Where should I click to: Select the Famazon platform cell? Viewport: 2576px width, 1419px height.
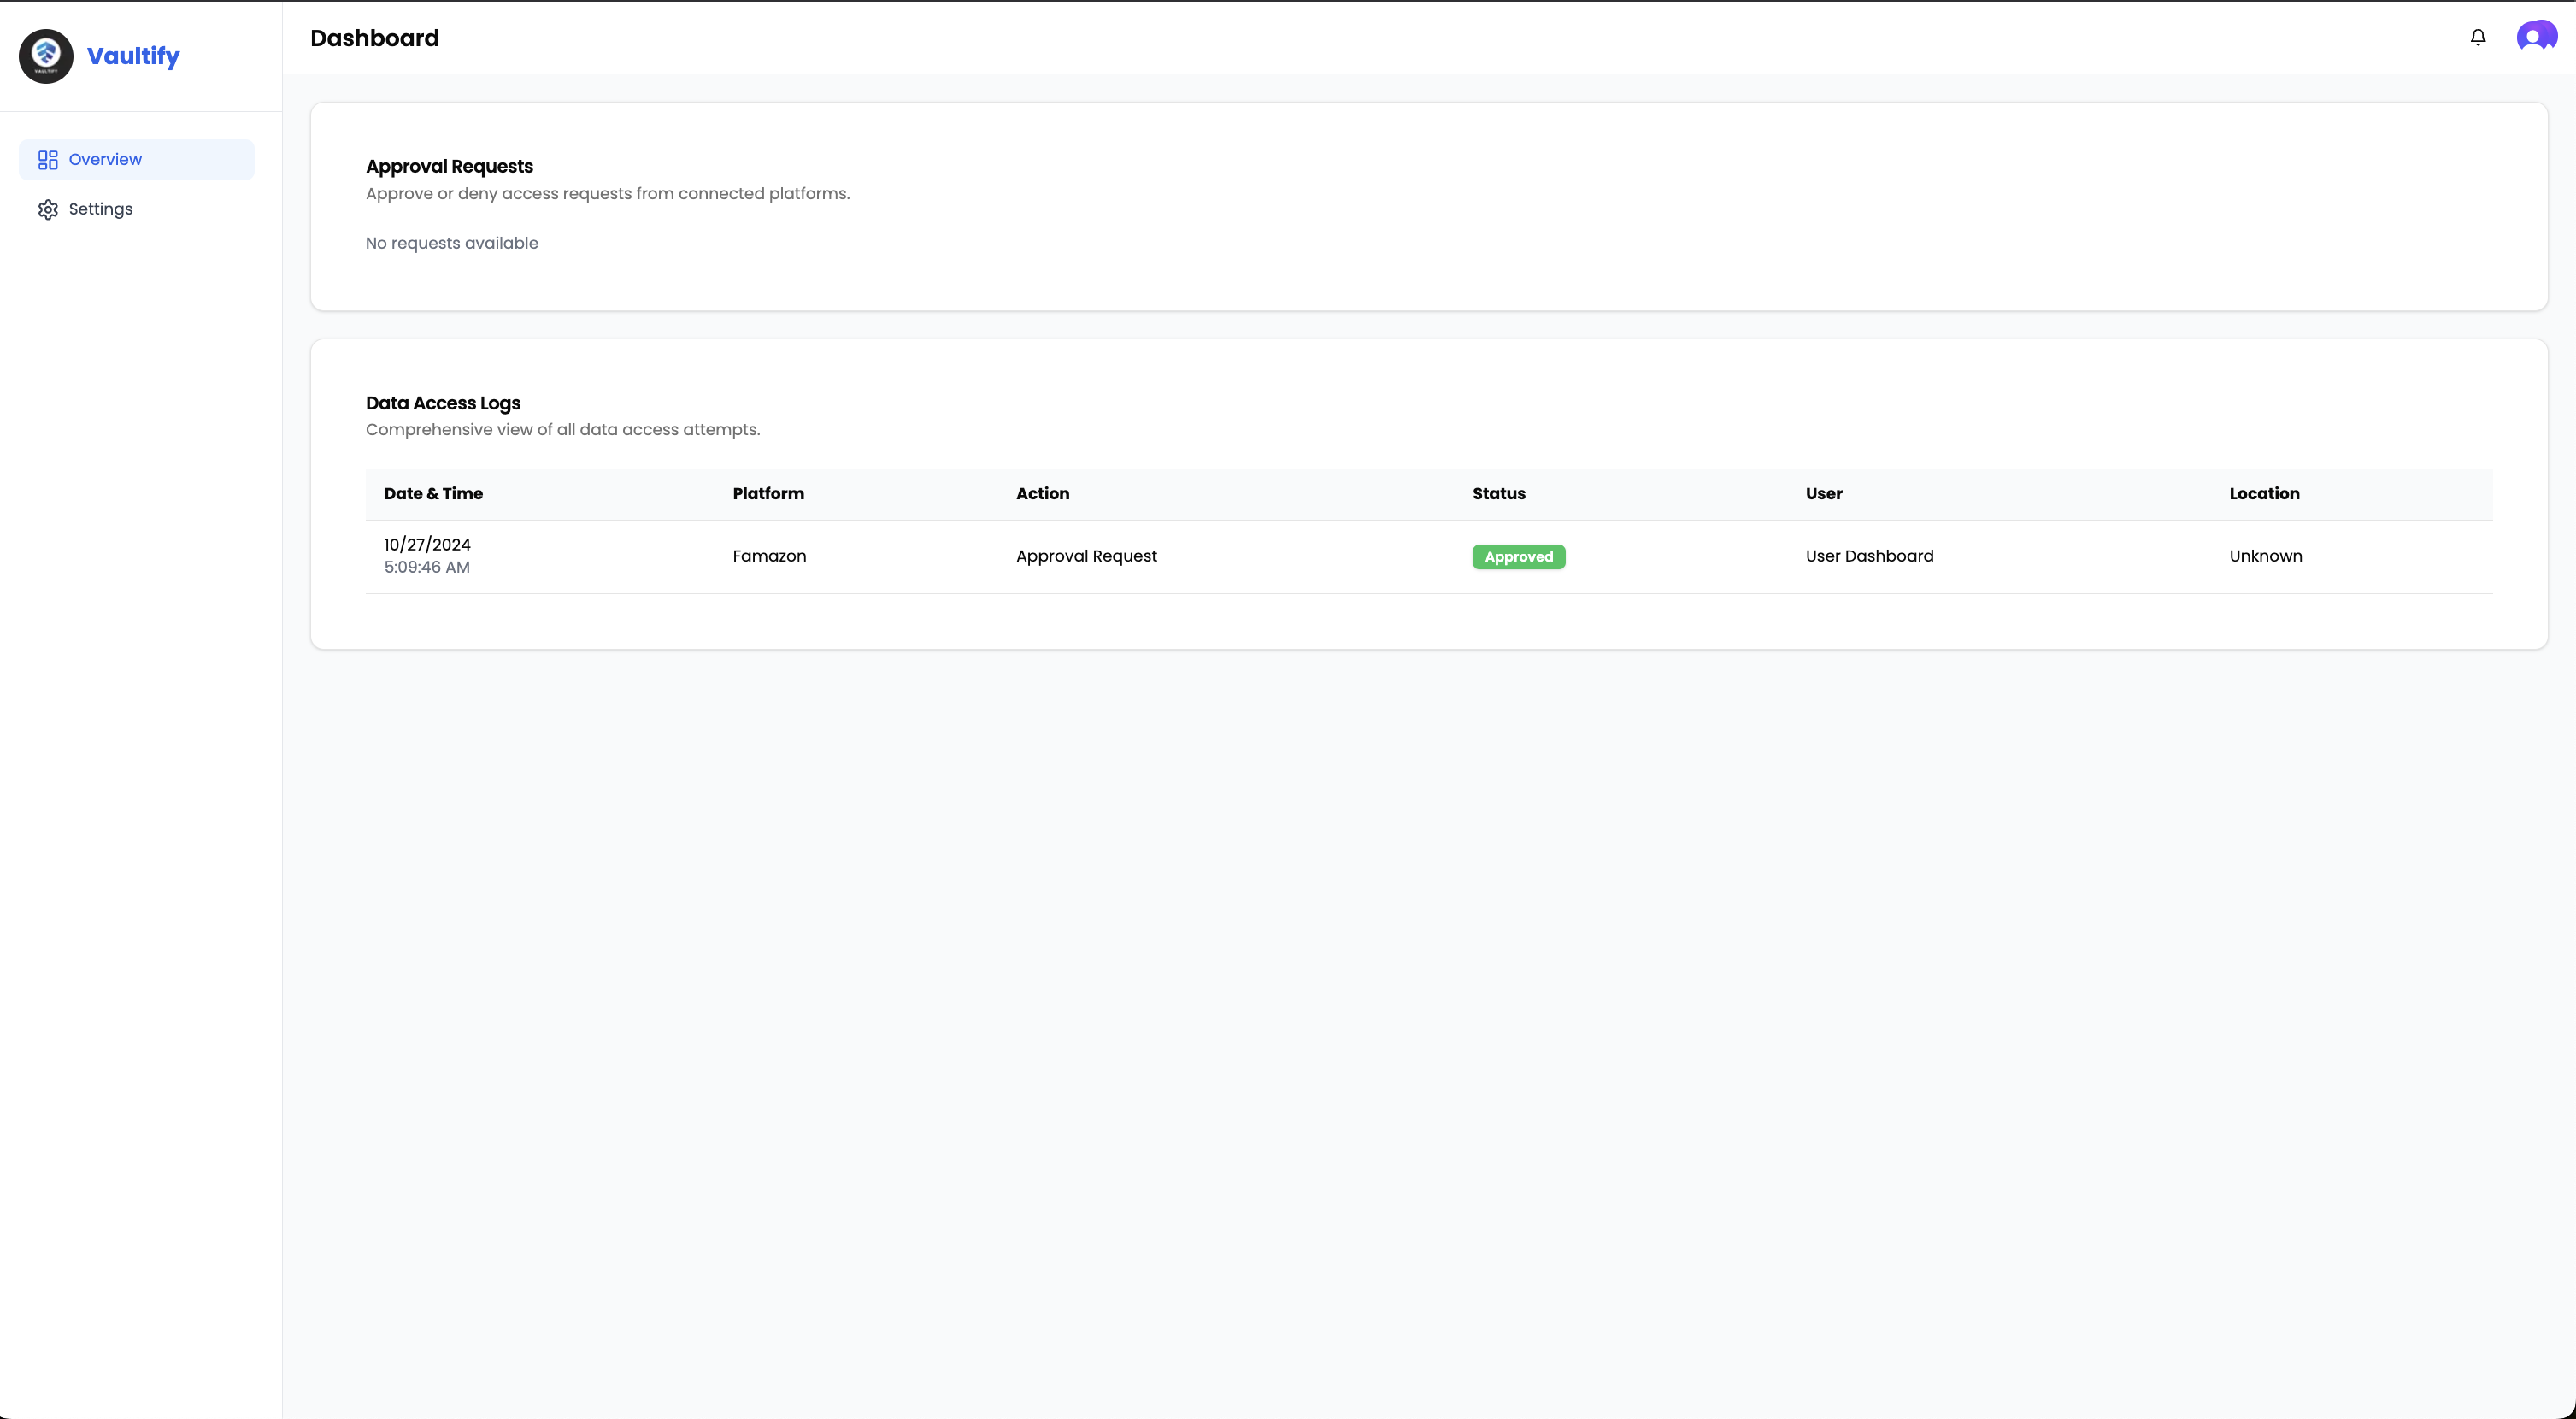point(769,556)
